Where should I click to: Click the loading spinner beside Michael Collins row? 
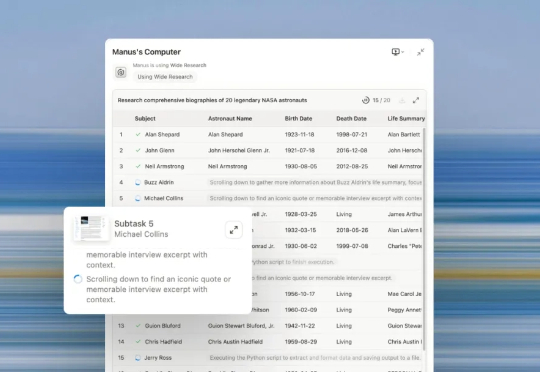click(x=138, y=198)
